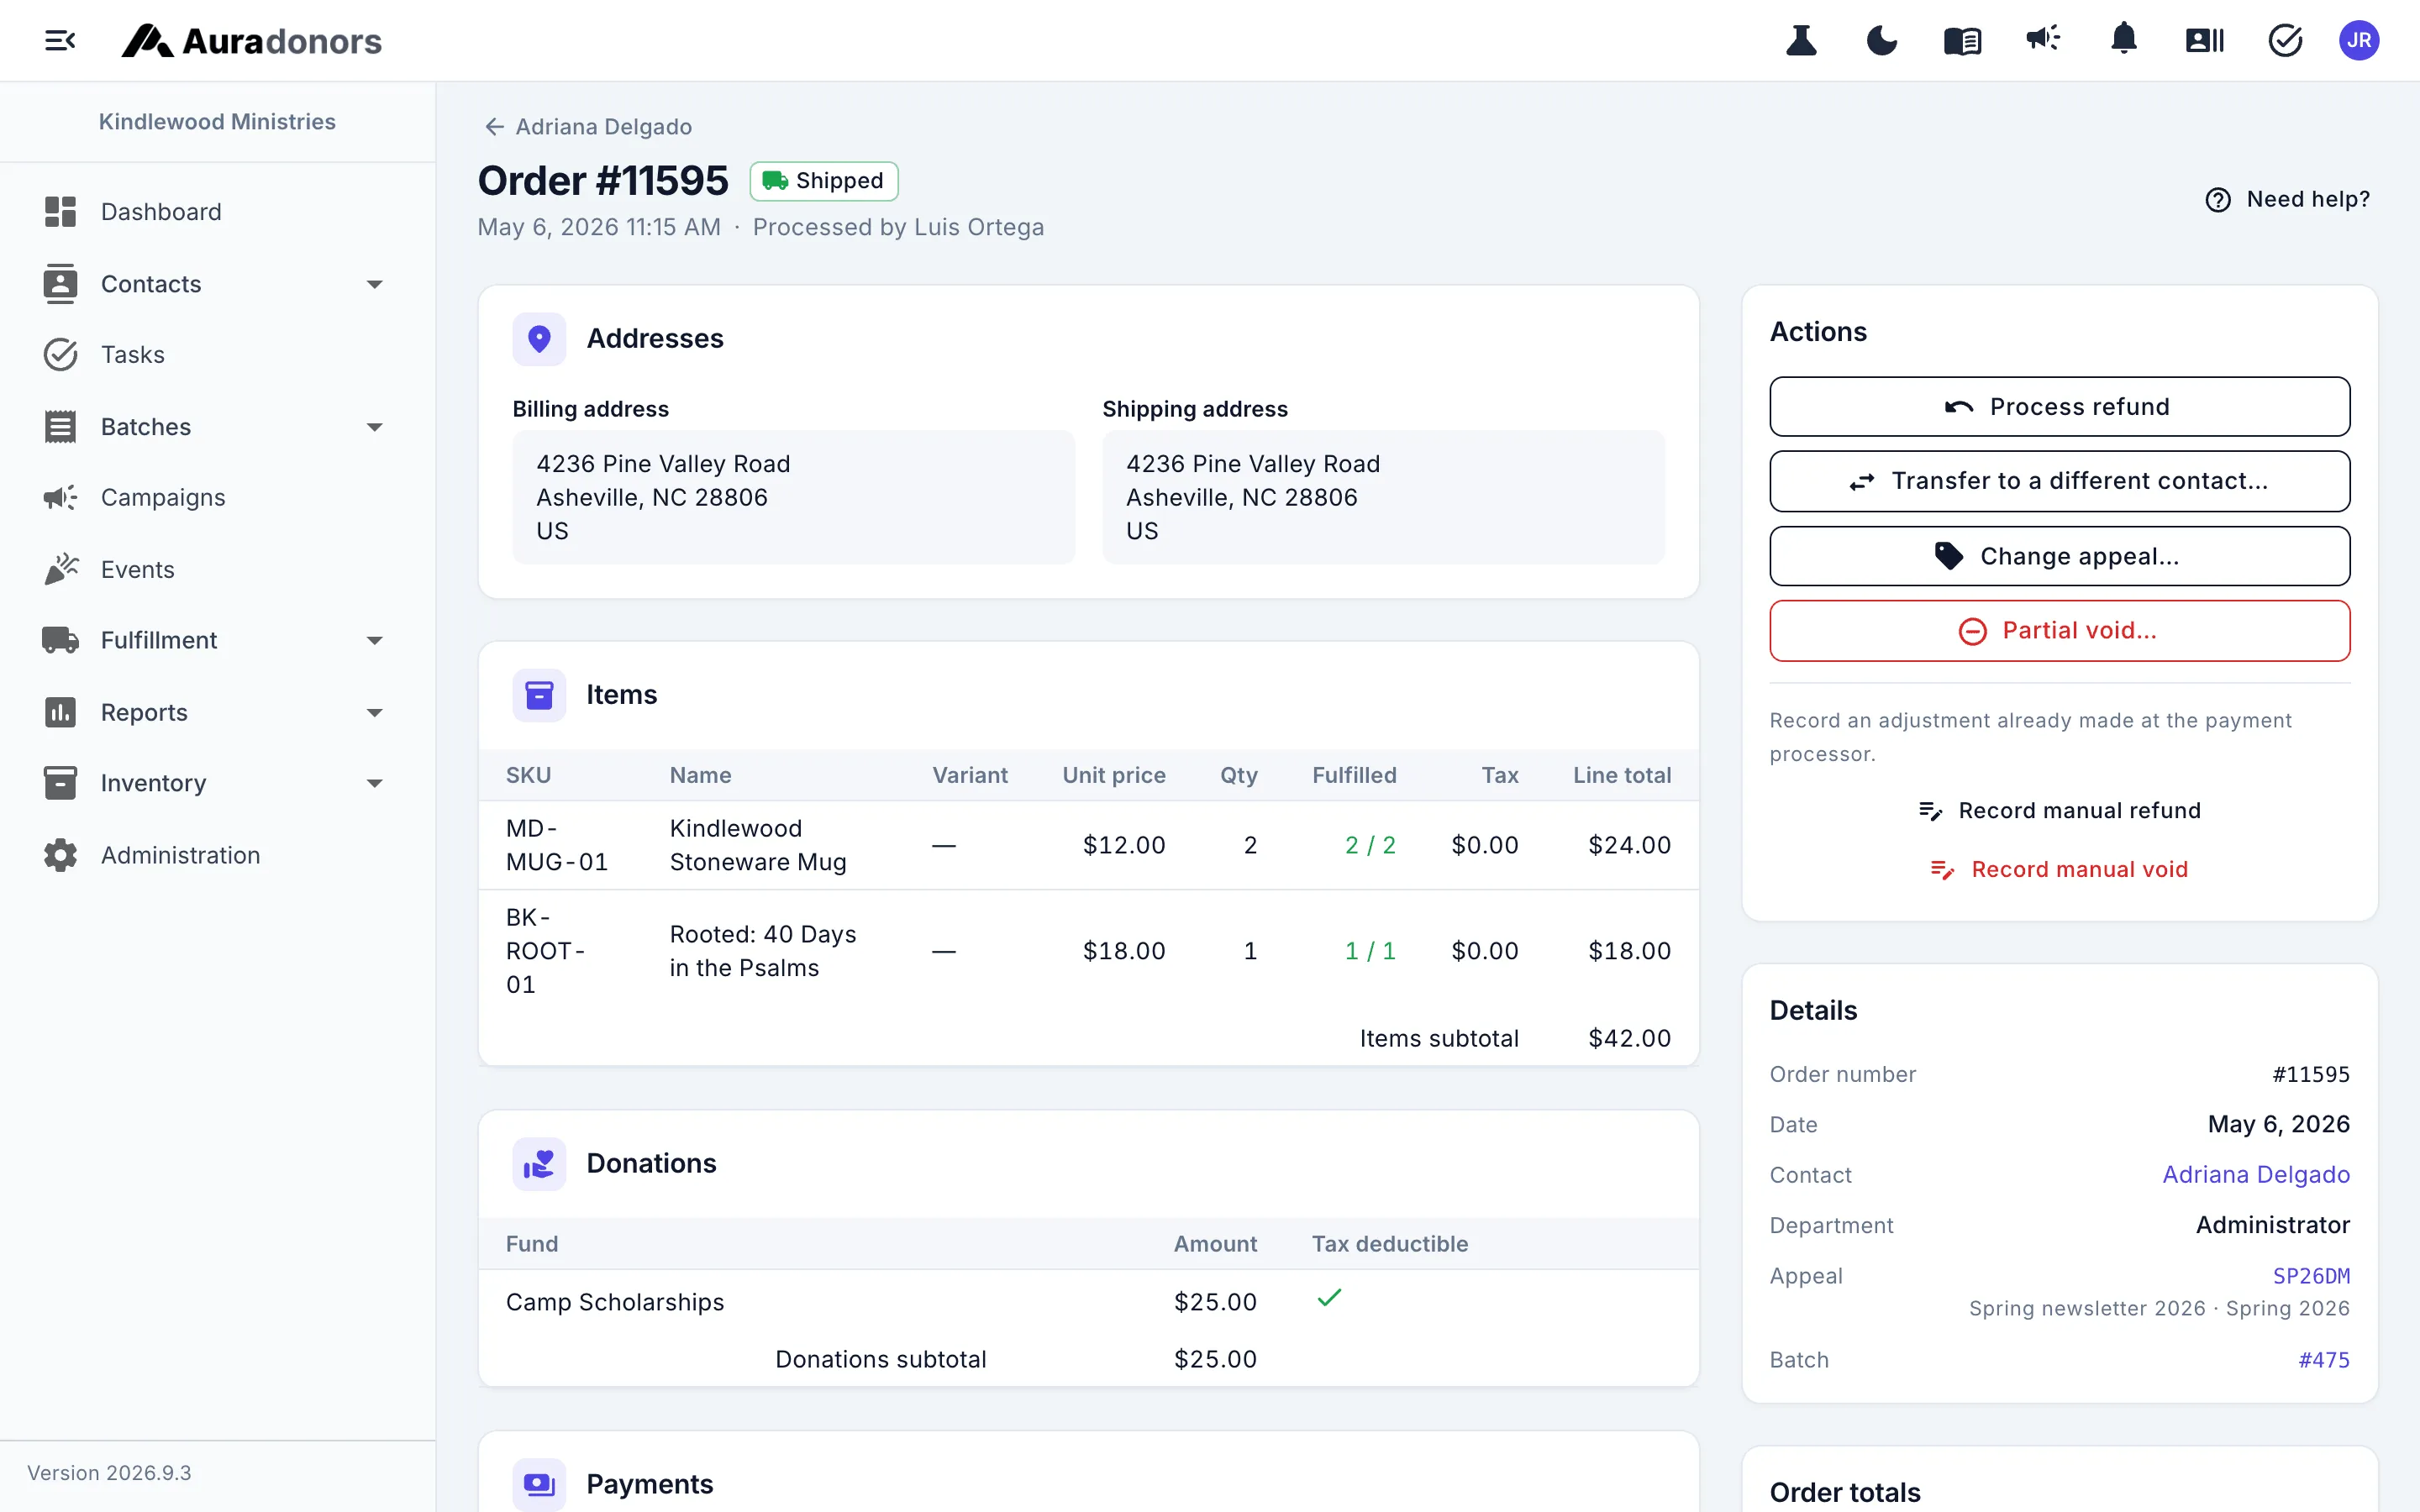Expand the Reports sidebar dropdown arrow
This screenshot has width=2420, height=1512.
[375, 713]
